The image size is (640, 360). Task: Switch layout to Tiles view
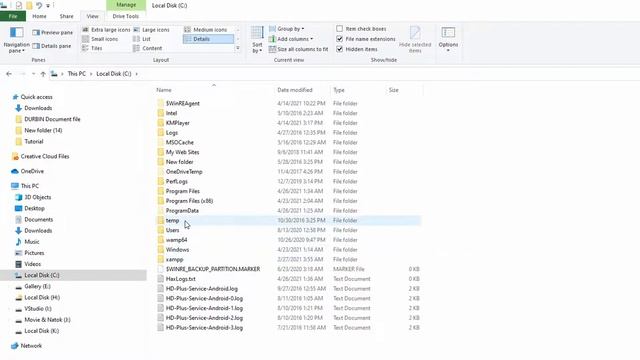92,48
